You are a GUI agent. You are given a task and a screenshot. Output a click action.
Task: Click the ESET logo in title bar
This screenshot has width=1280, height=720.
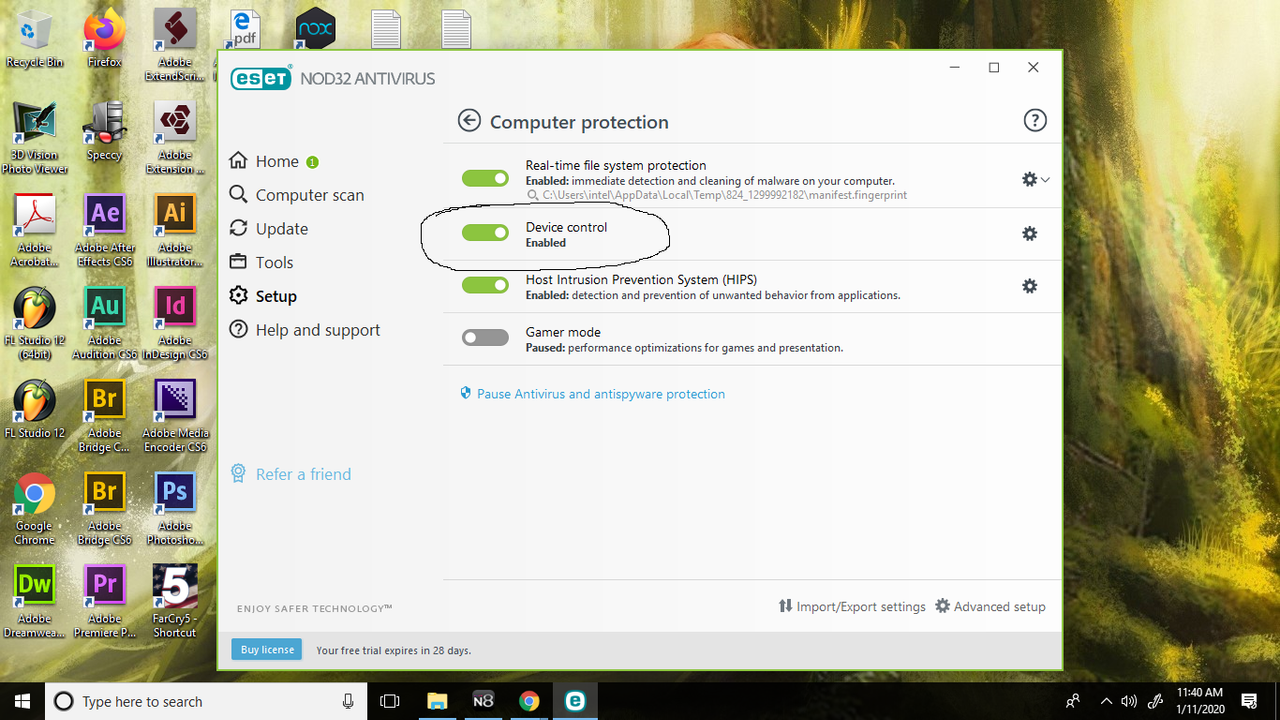pos(261,78)
